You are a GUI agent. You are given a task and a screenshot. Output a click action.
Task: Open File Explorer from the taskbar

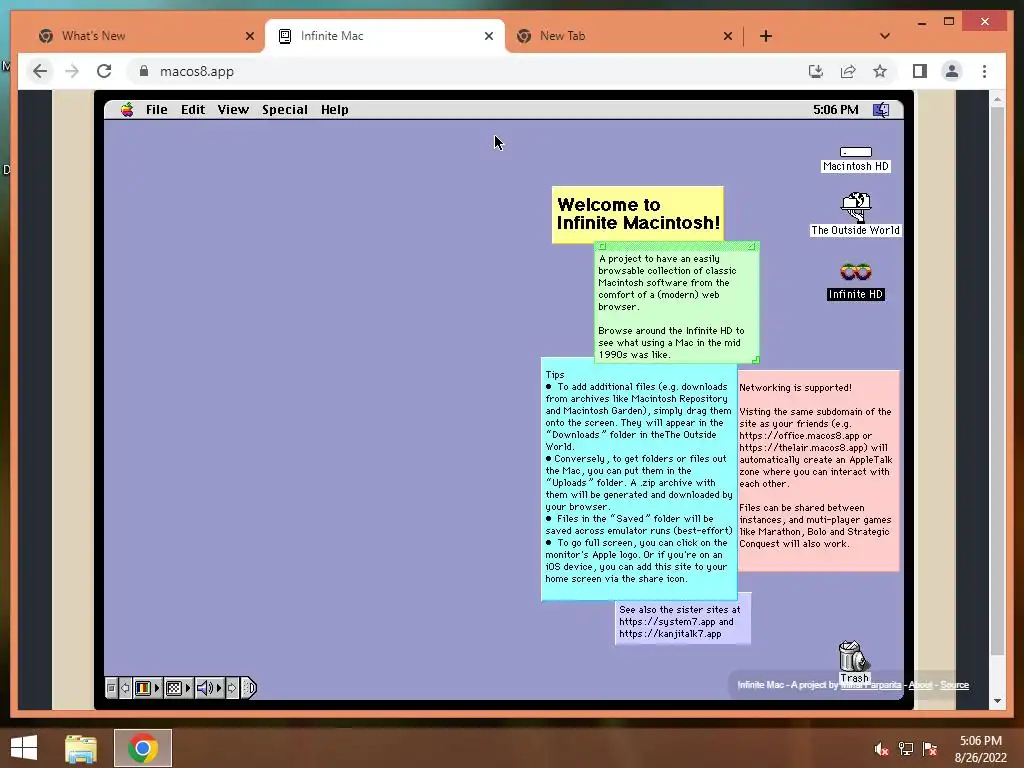81,748
